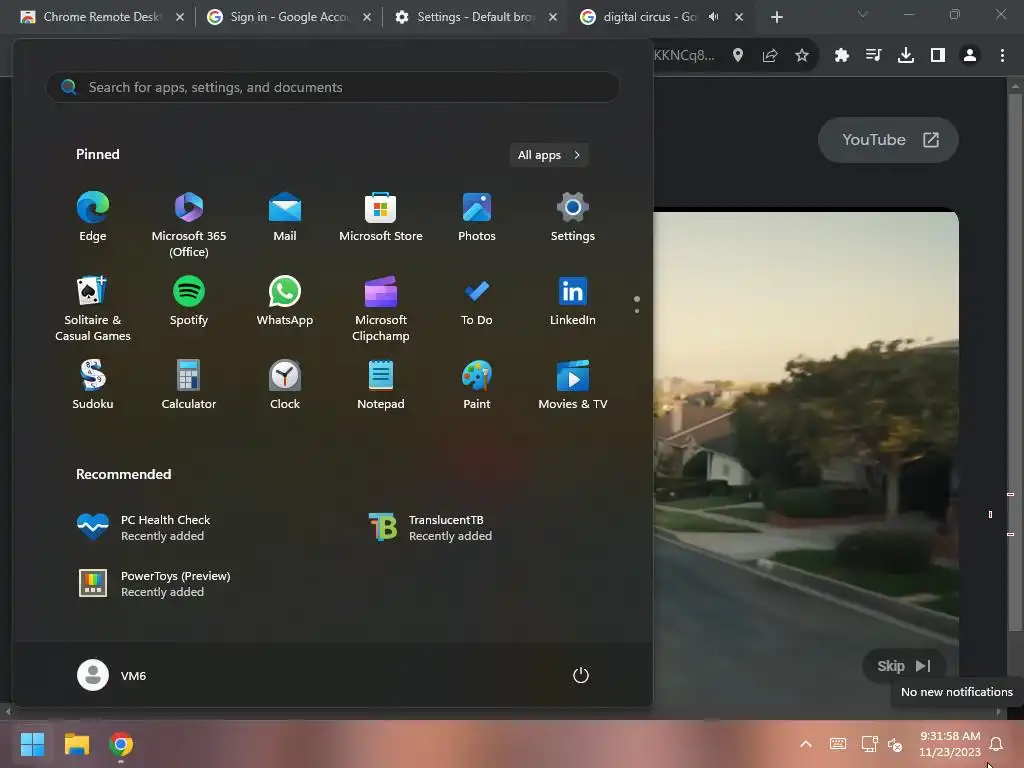1024x768 pixels.
Task: Open Chrome profile menu
Action: pyautogui.click(x=970, y=56)
